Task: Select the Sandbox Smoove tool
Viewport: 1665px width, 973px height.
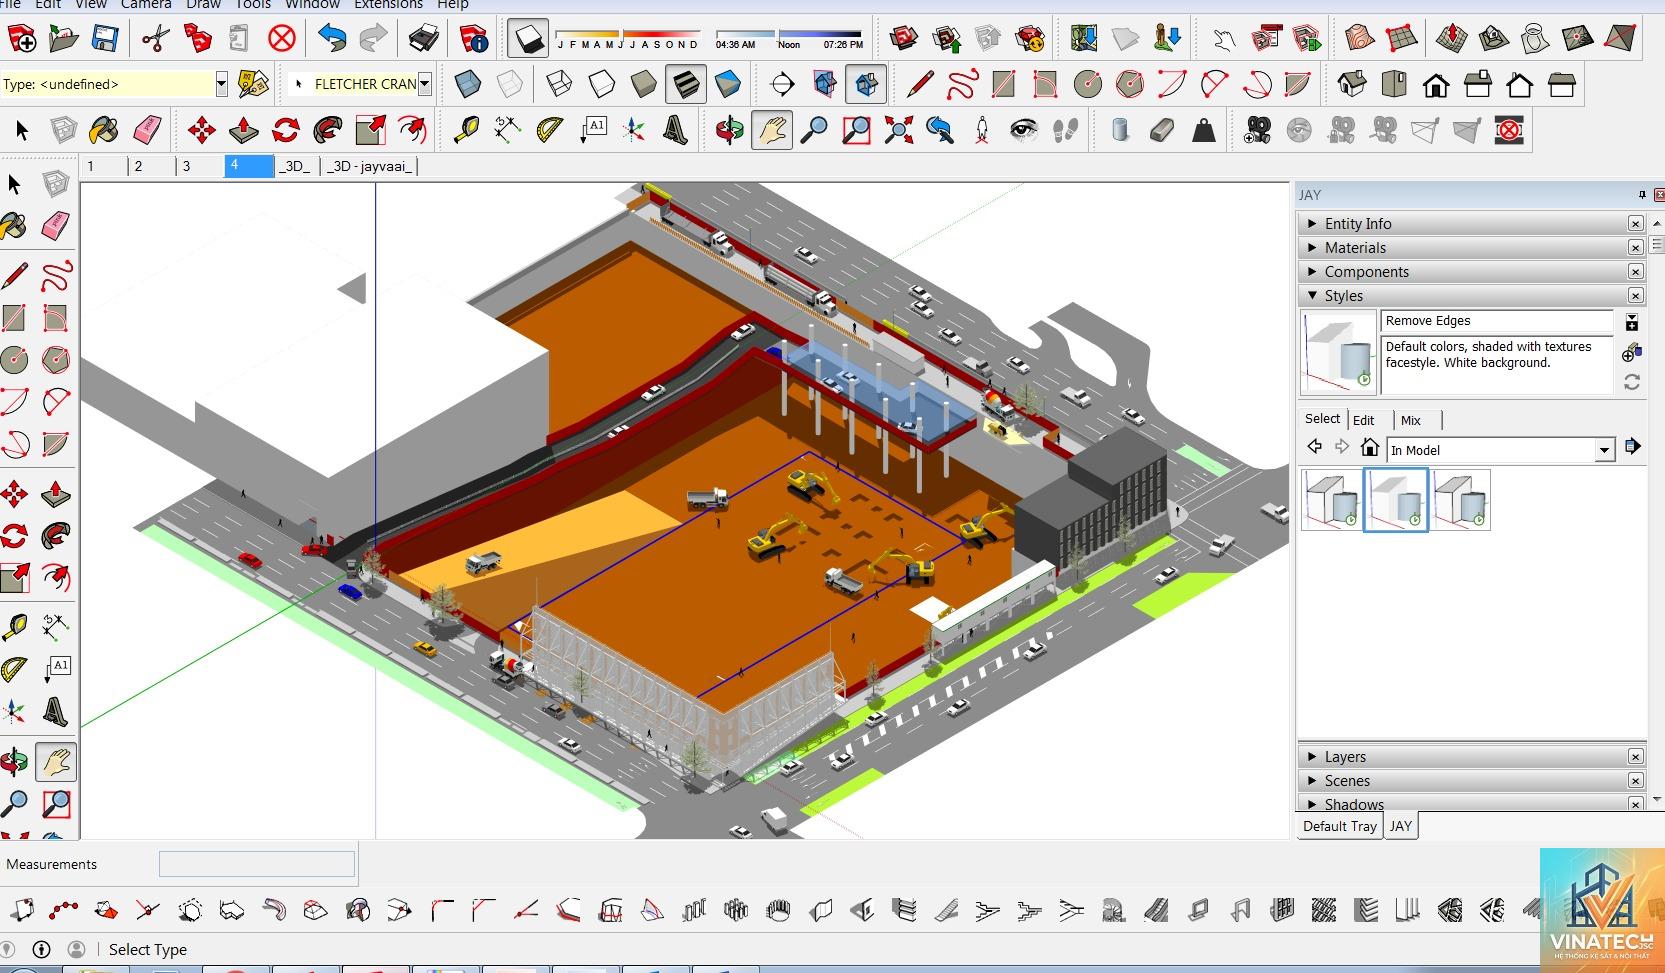Action: (1451, 39)
